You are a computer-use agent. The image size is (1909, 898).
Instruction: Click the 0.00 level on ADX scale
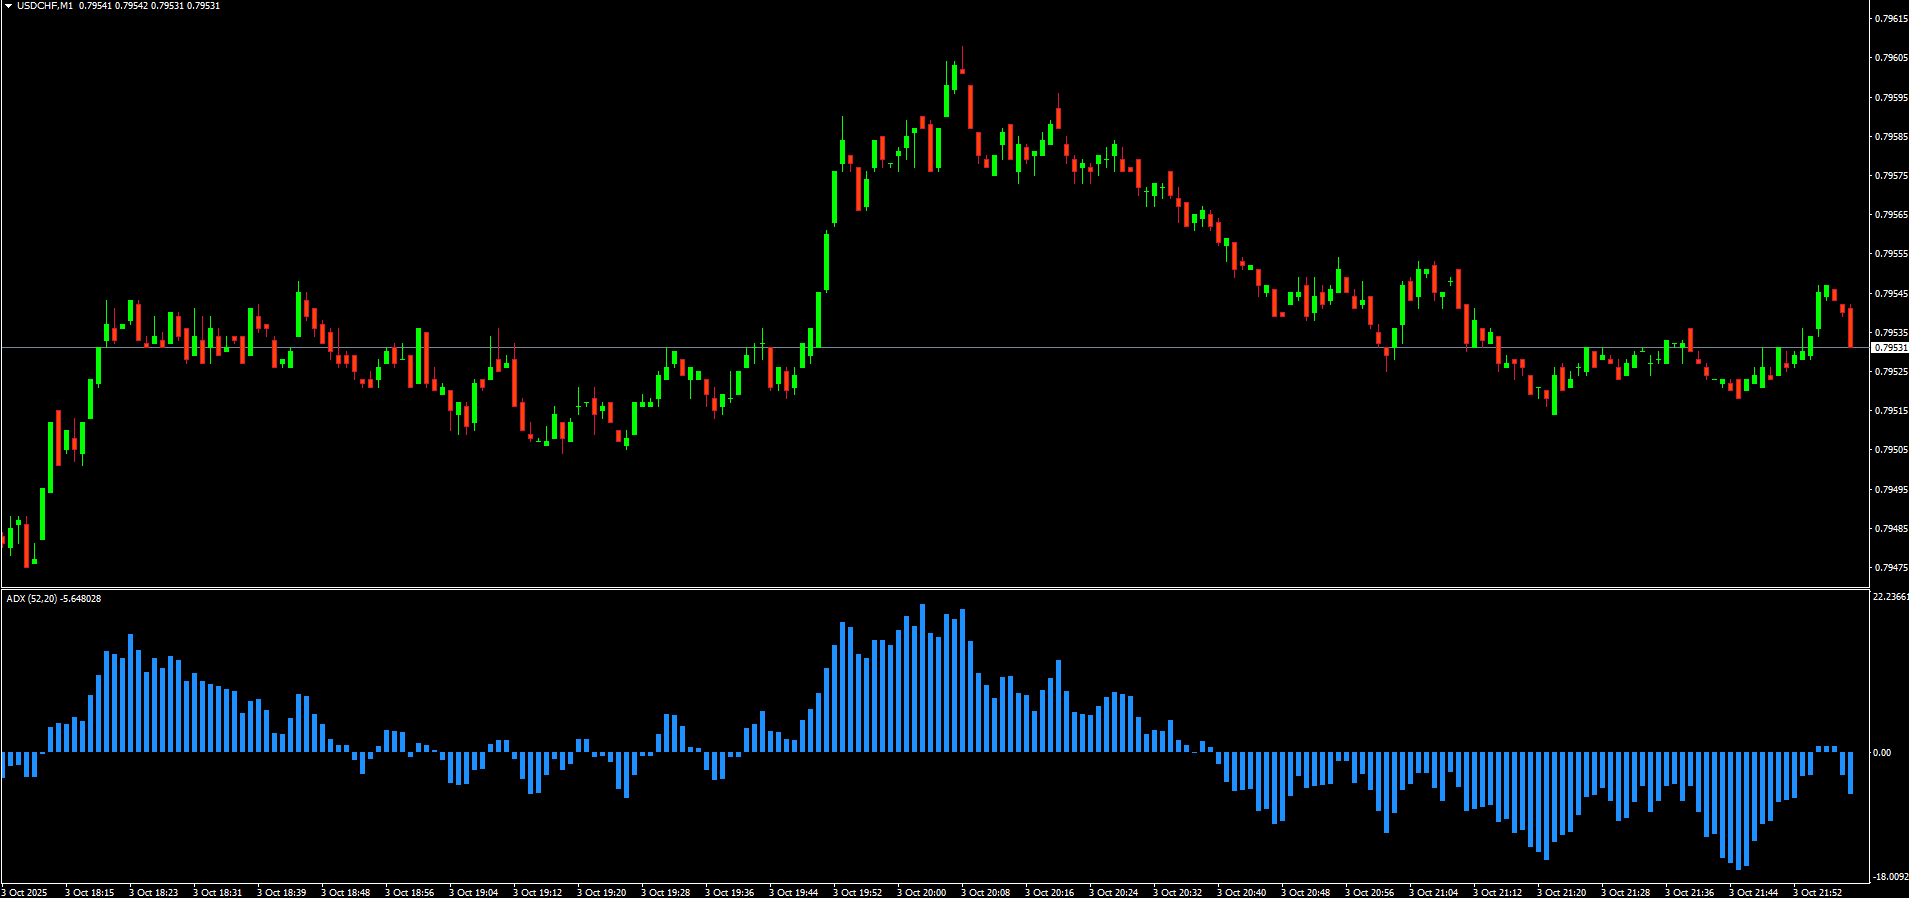pyautogui.click(x=1882, y=753)
